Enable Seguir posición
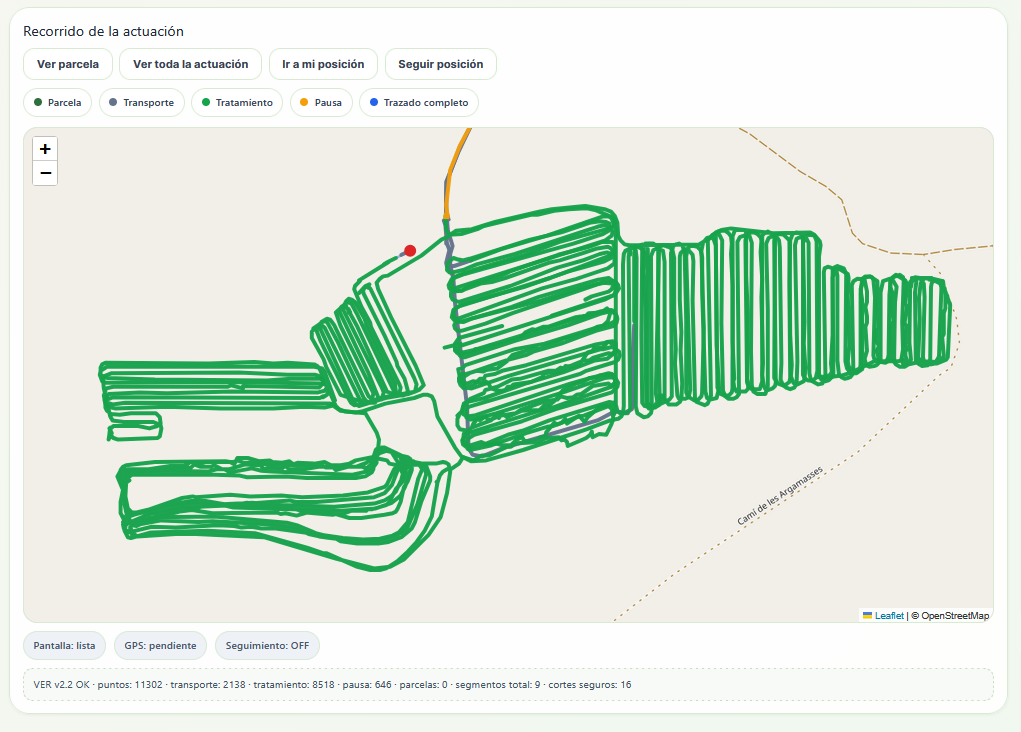 tap(441, 64)
